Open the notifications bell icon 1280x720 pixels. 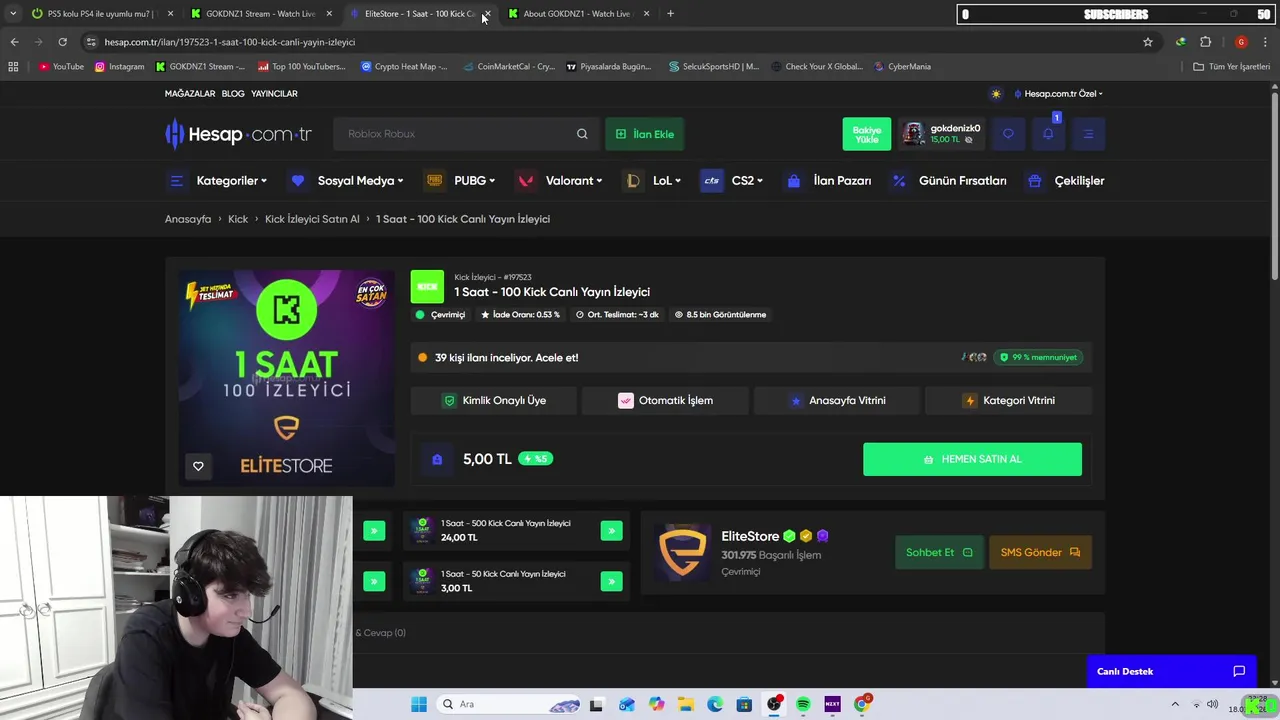click(1048, 134)
